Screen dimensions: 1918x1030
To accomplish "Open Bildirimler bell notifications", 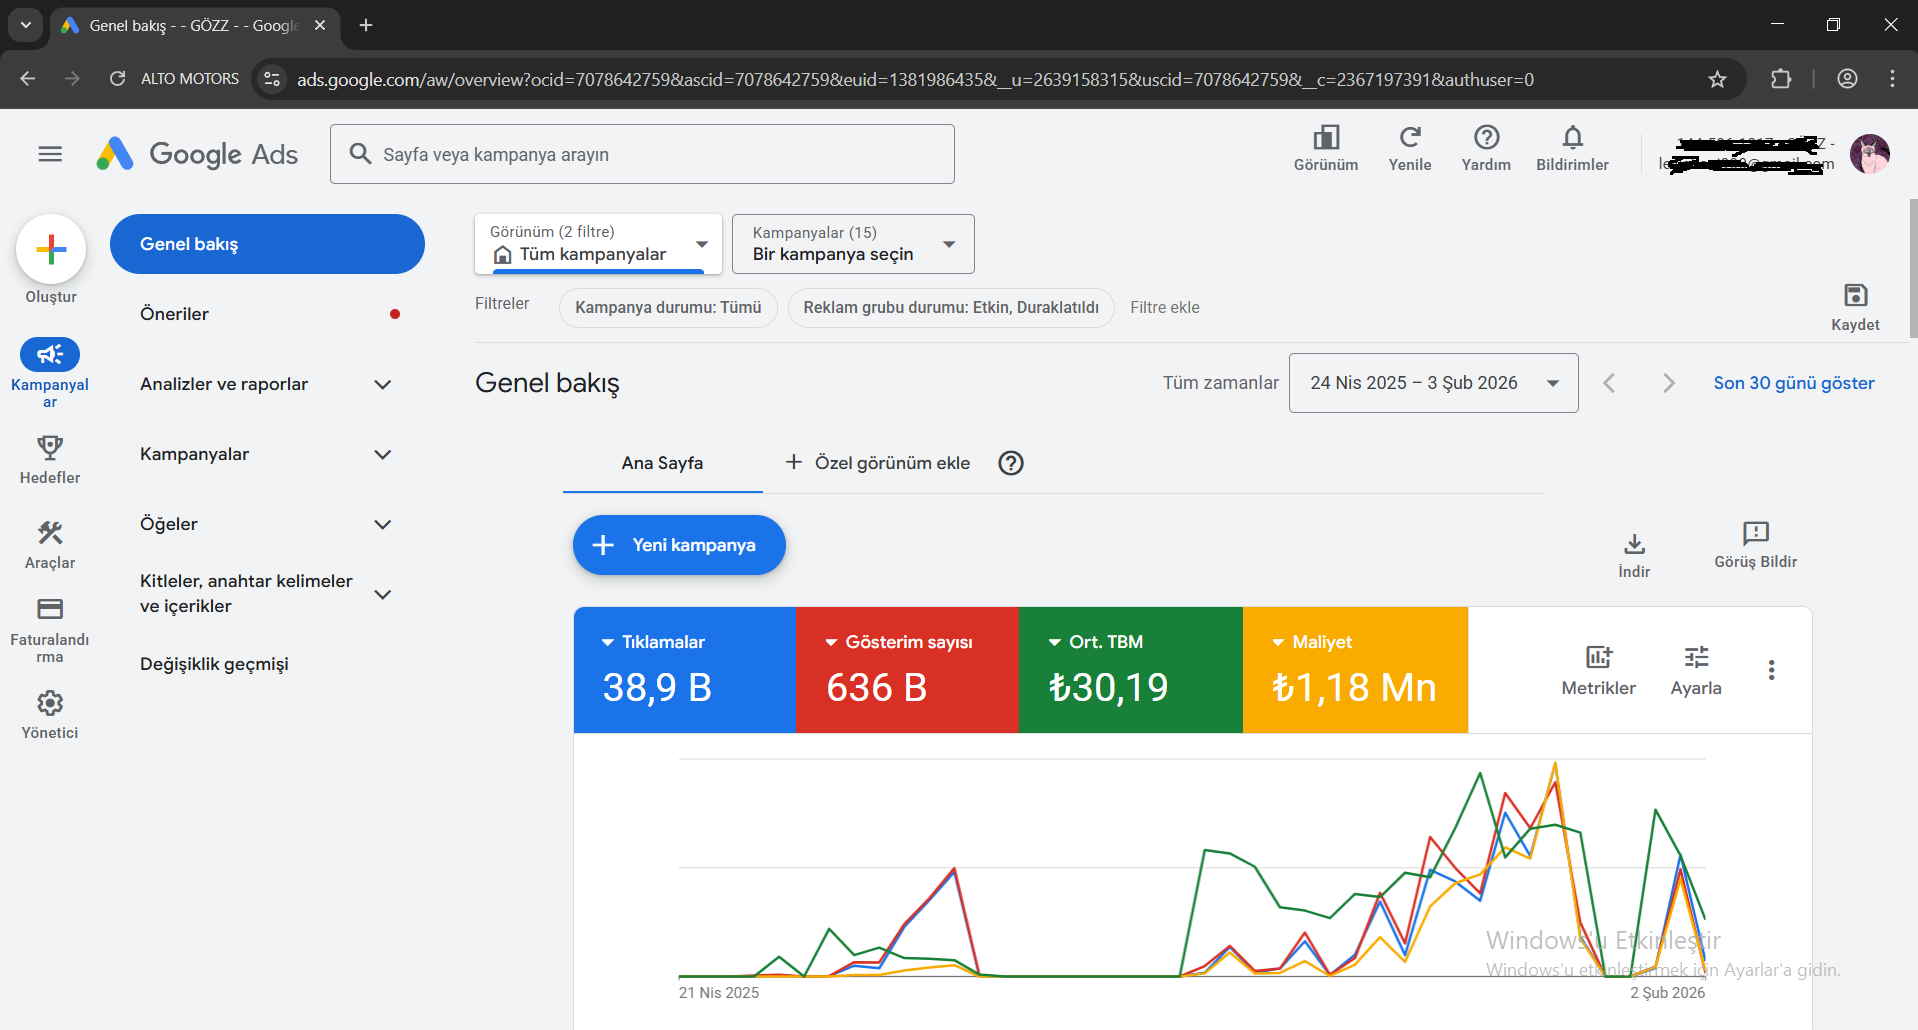I will [1572, 138].
